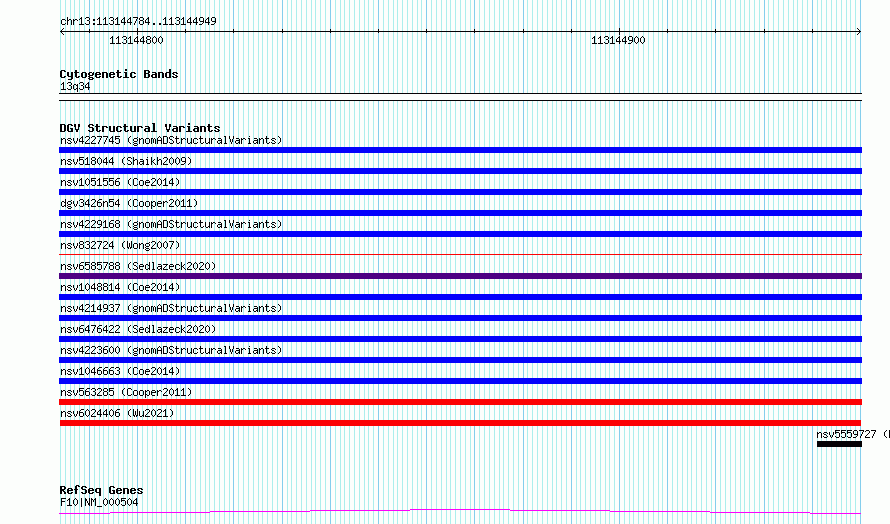
Task: Select the short black bar under nsv5559727
Action: (x=839, y=444)
